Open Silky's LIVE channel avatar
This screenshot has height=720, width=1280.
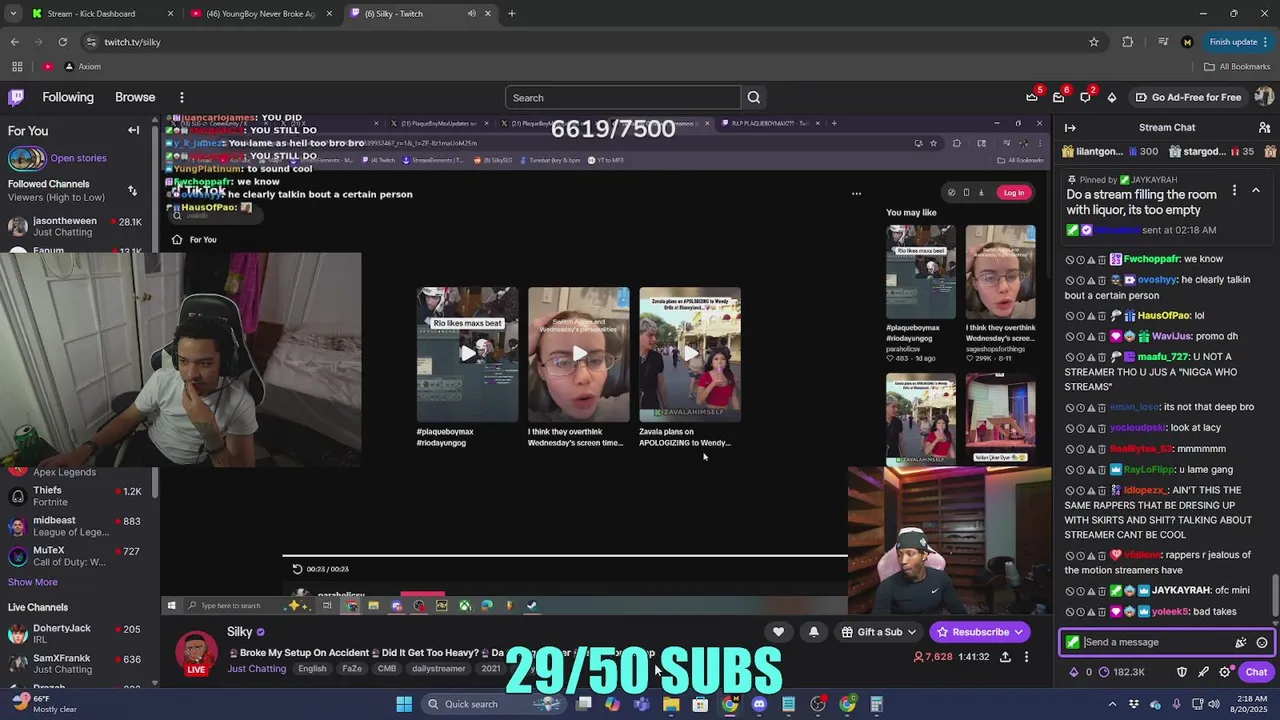[x=197, y=653]
